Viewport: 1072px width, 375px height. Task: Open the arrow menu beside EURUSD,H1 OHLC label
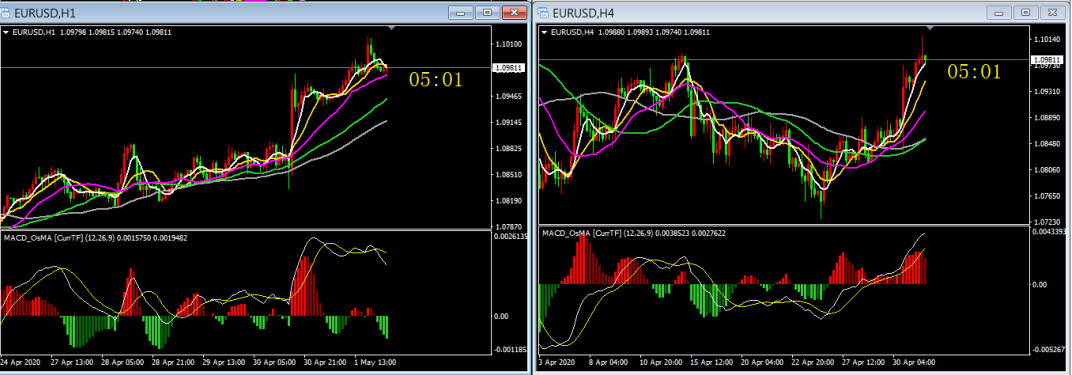point(6,32)
